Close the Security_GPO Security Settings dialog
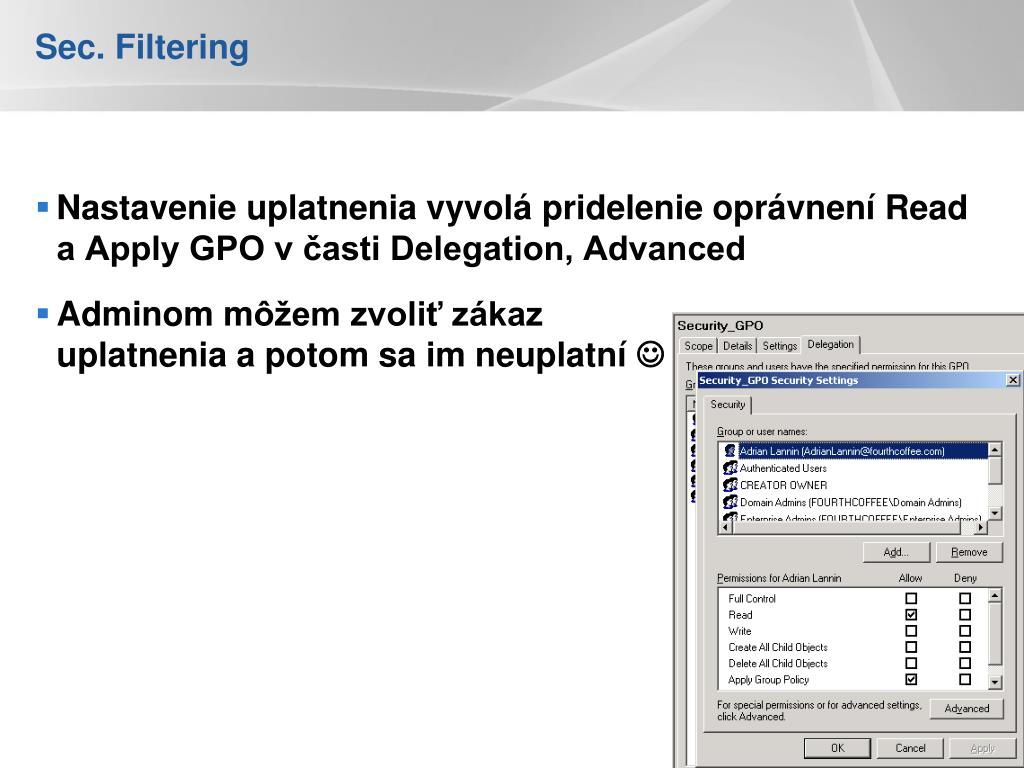The image size is (1024, 768). click(1012, 380)
